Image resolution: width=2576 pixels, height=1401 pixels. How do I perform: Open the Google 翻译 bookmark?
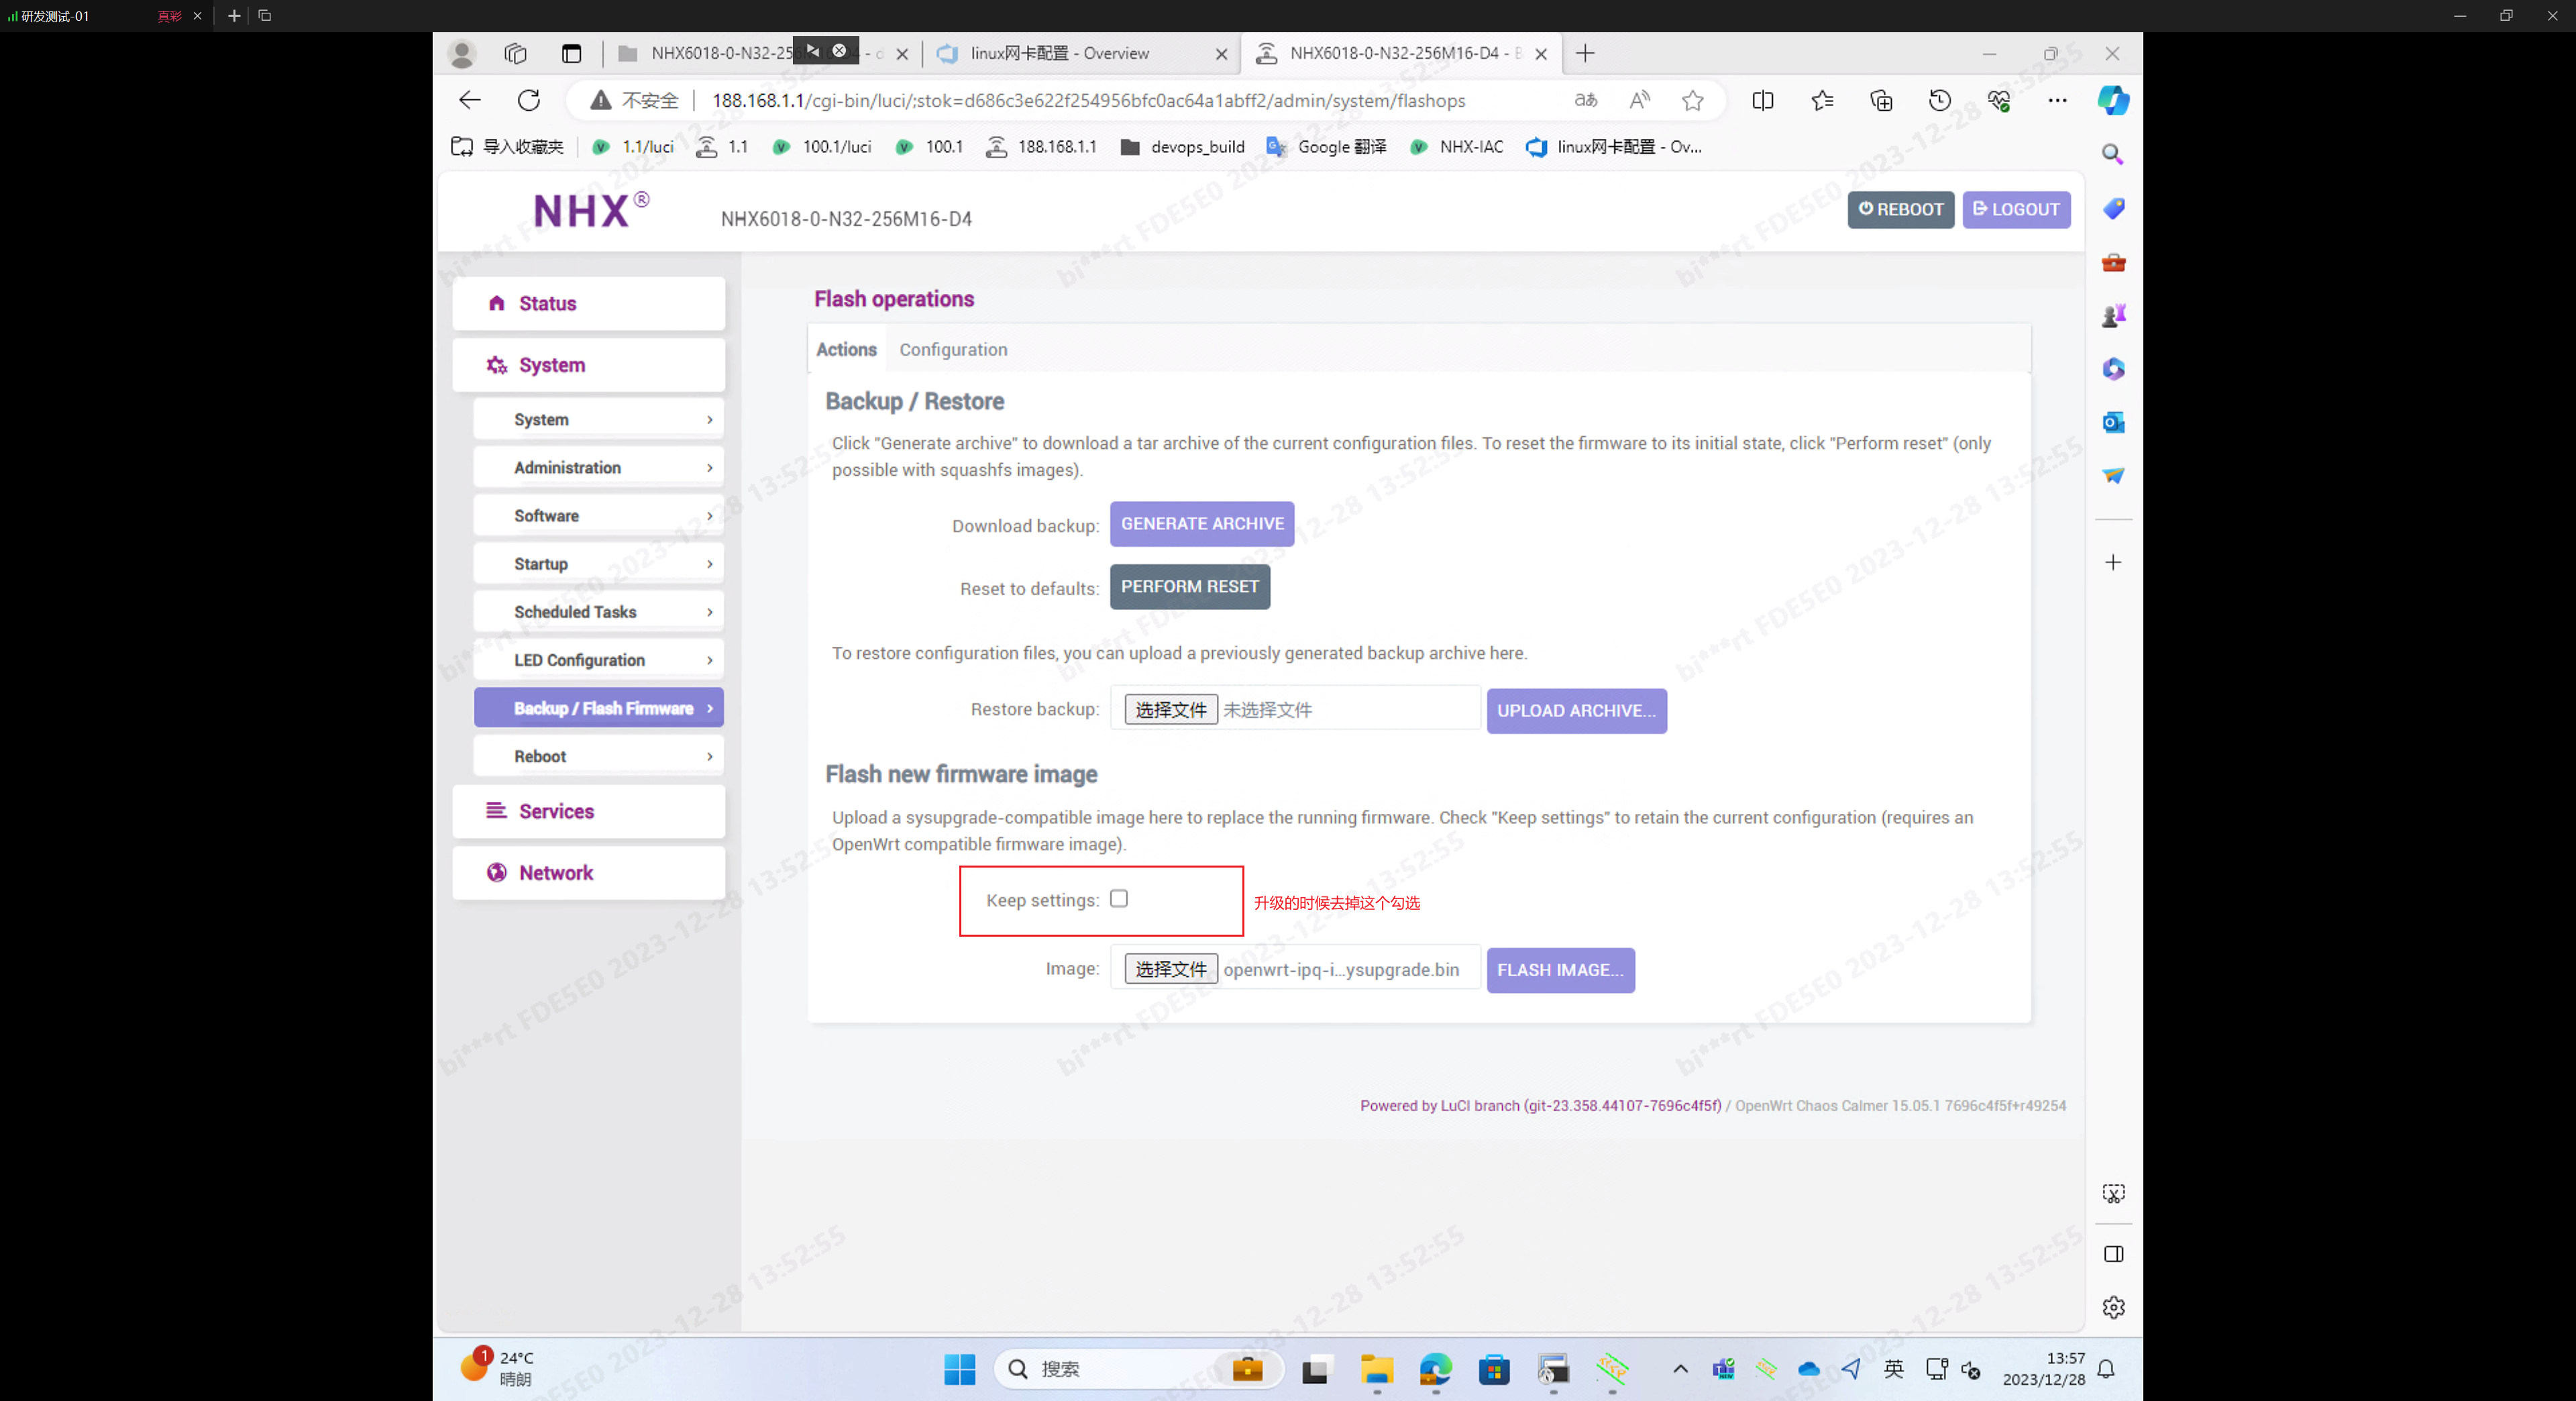[x=1341, y=146]
